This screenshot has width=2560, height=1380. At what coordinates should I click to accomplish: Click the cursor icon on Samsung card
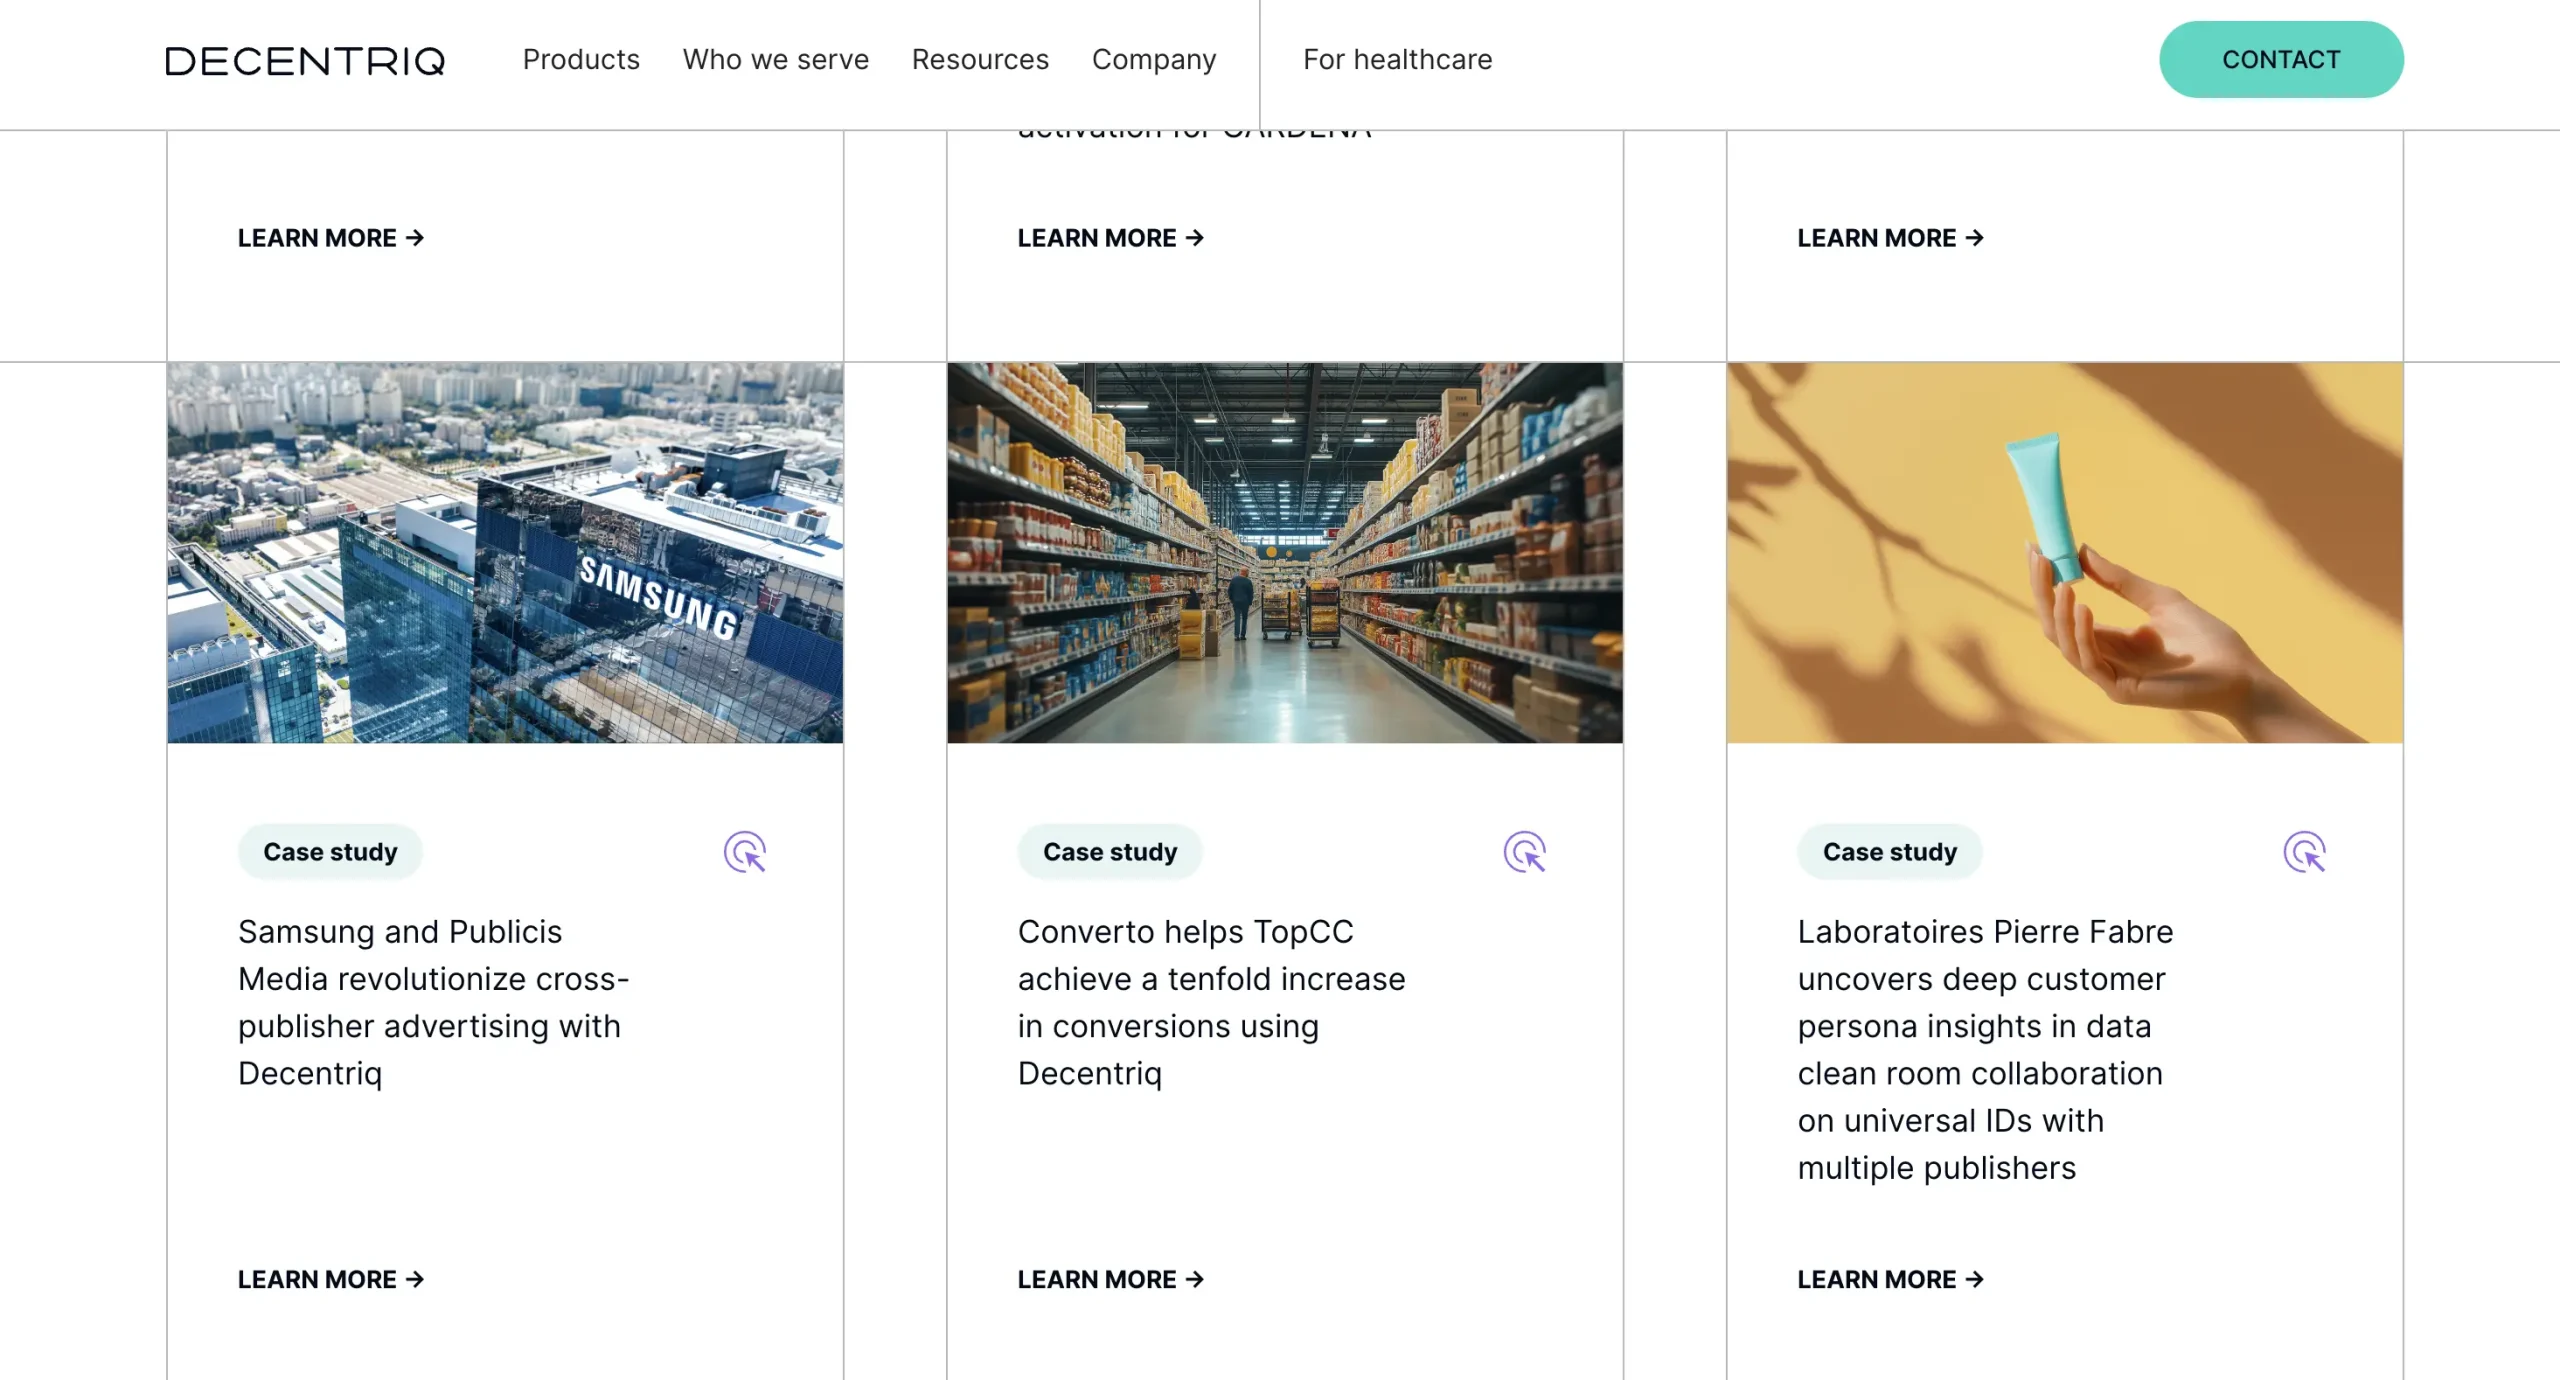(745, 852)
